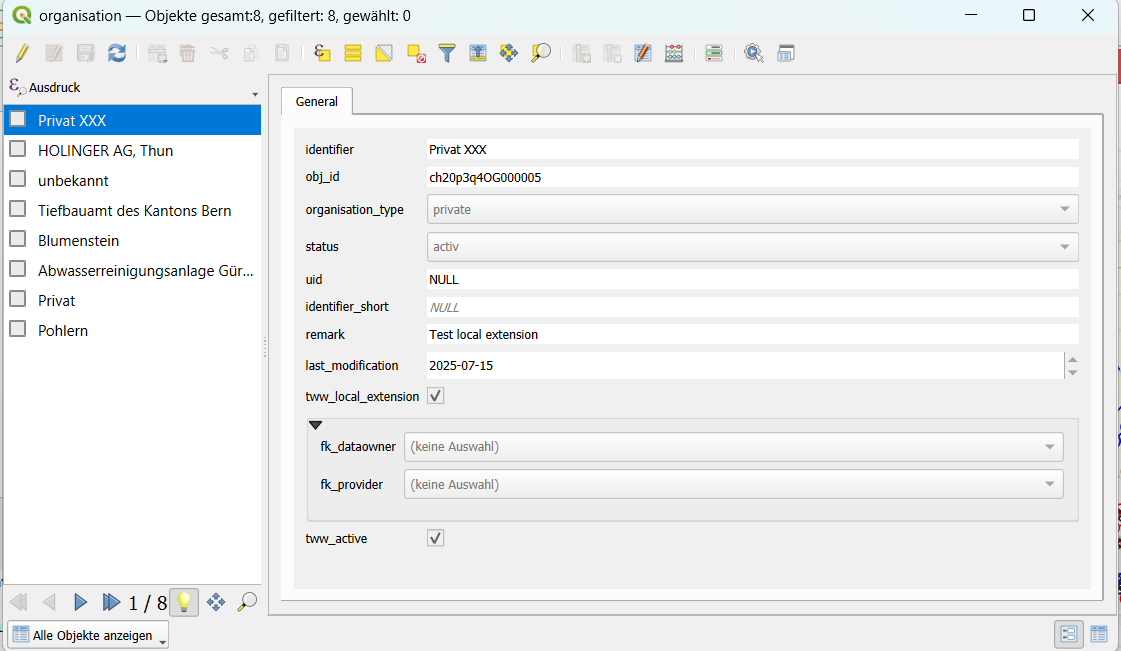Image resolution: width=1121 pixels, height=651 pixels.
Task: Toggle editing mode with the pencil icon
Action: [22, 53]
